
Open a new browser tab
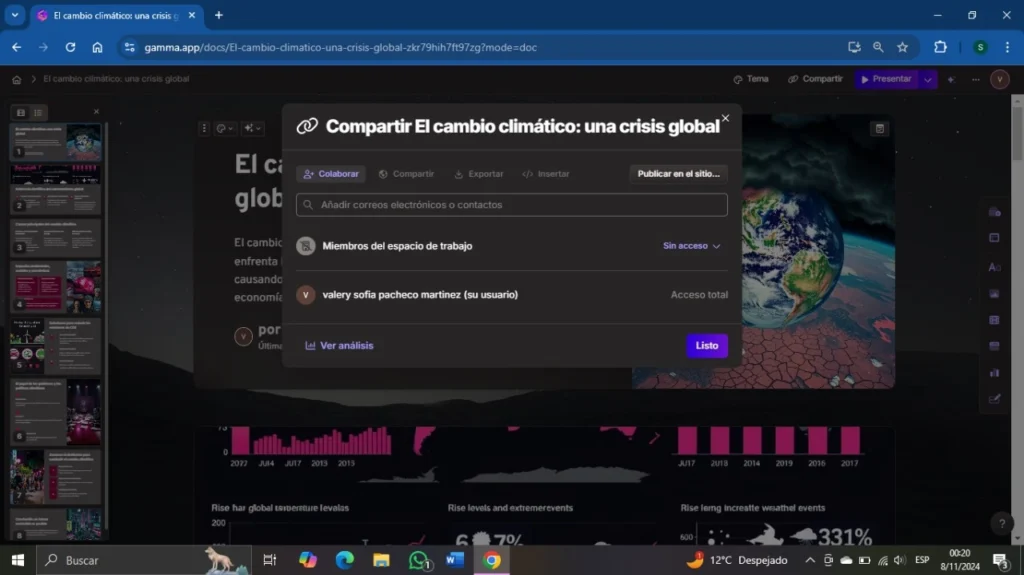pos(219,15)
